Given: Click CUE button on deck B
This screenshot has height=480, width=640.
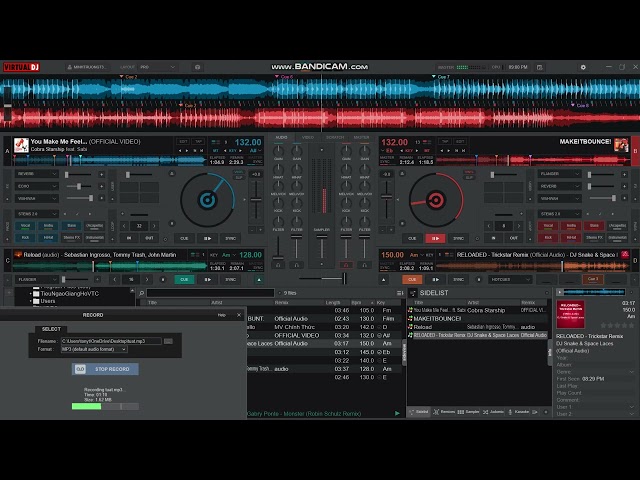Looking at the screenshot, I should 412,238.
